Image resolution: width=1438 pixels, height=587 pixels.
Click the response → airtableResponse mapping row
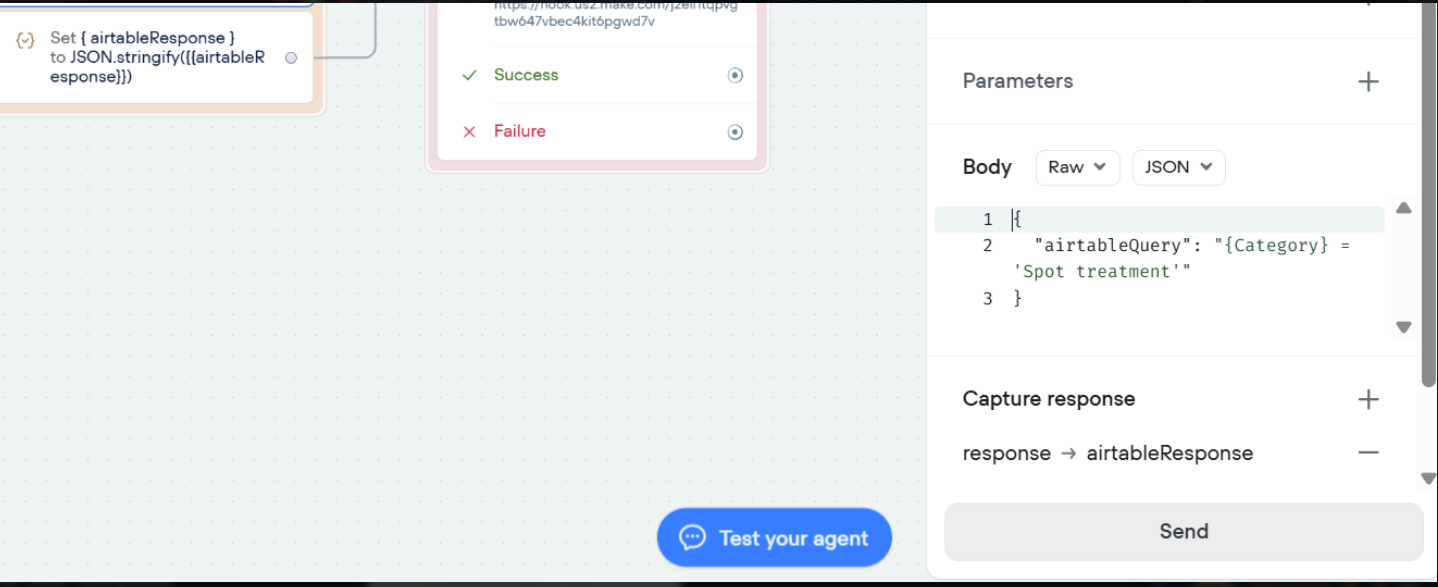click(1107, 453)
